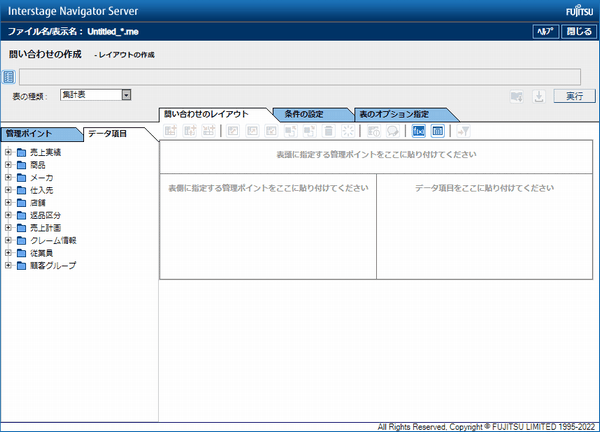Viewport: 600px width, 432px height.
Task: Click the box icon with double-headed diagonal arrow
Action: (x=233, y=131)
